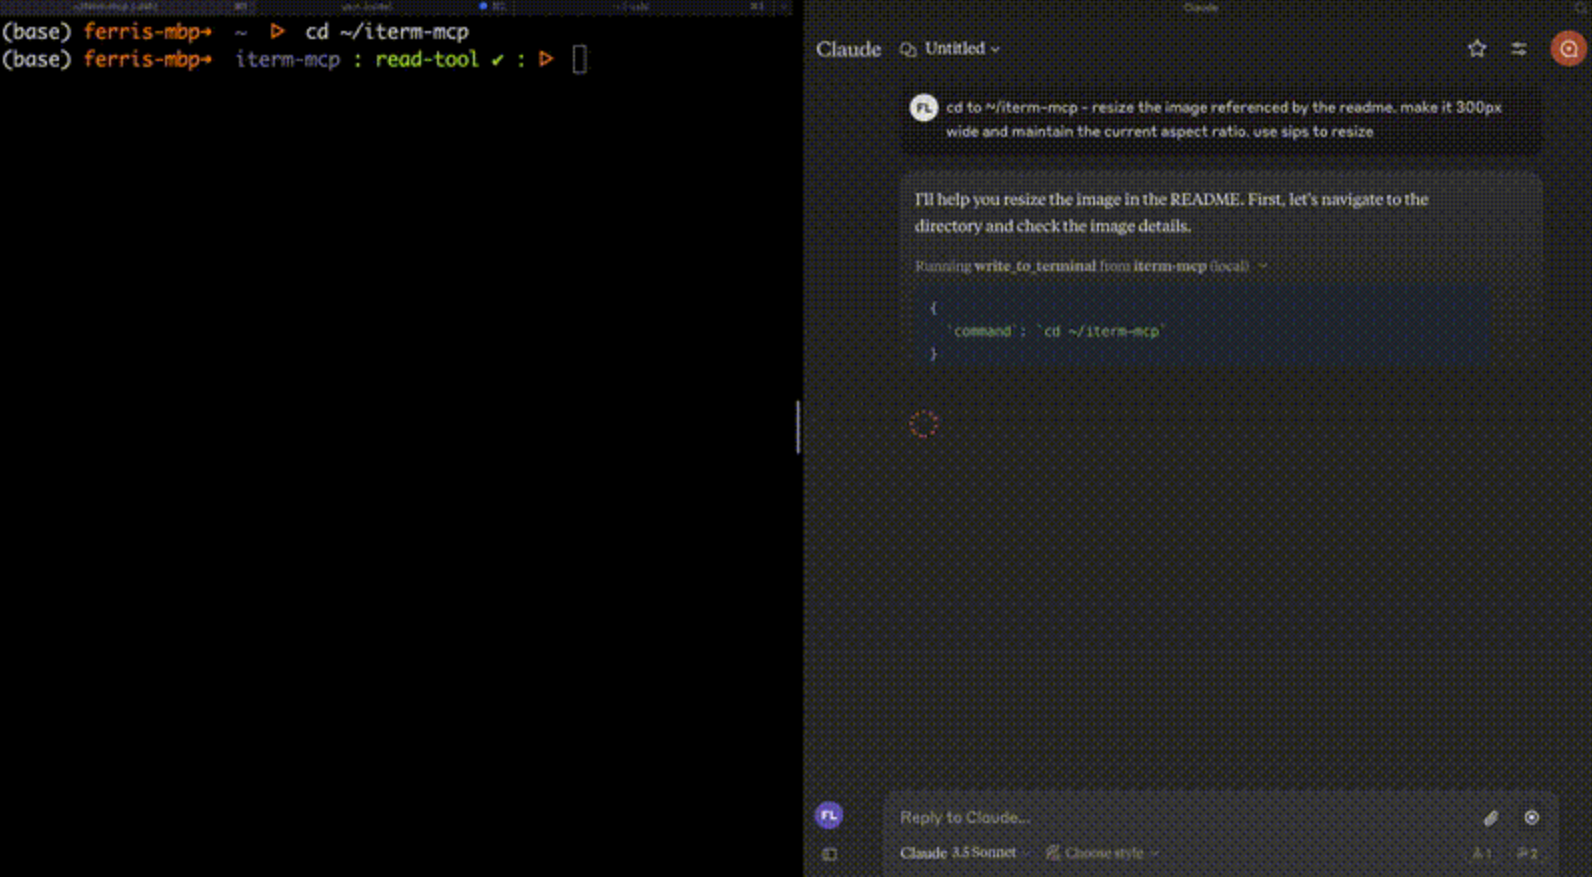
Task: Click 'cd ~/iterm-mcp' text in terminal
Action: pos(387,32)
